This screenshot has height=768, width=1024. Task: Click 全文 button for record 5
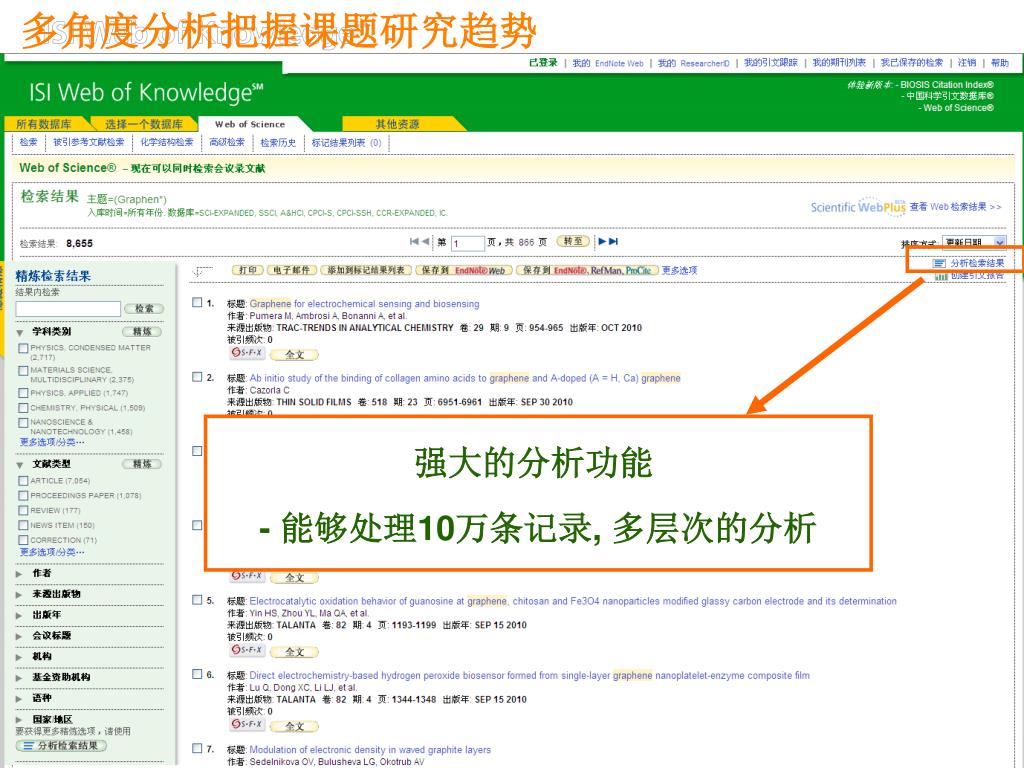coord(295,652)
